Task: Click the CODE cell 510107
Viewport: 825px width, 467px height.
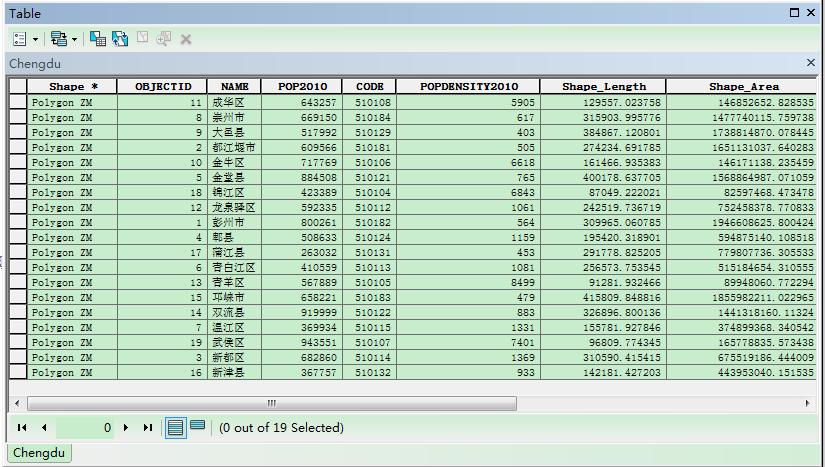Action: pyautogui.click(x=369, y=342)
